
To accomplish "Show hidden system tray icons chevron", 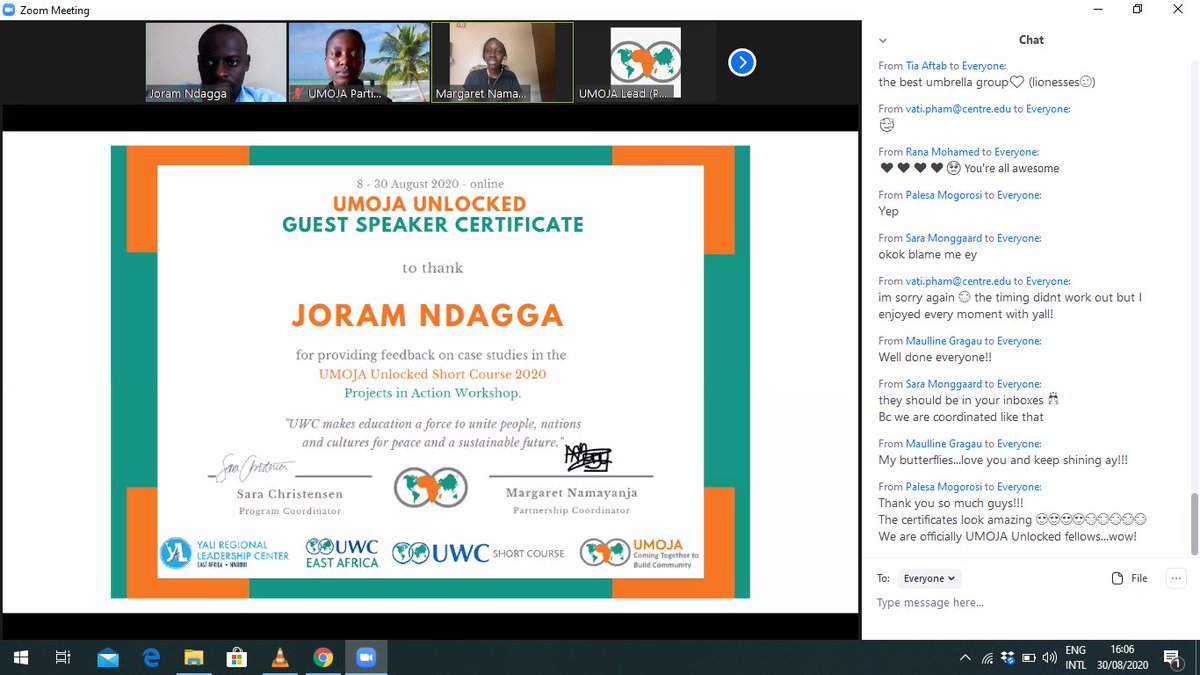I will coord(965,658).
